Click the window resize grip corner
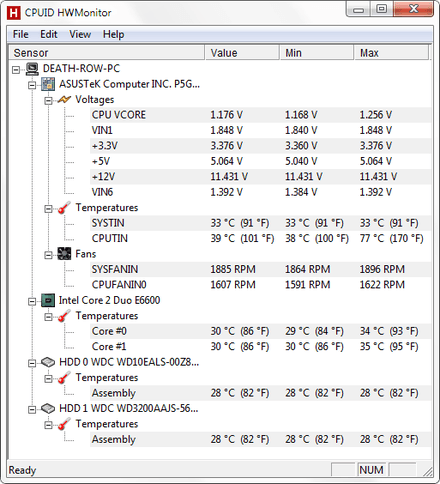 [x=428, y=472]
